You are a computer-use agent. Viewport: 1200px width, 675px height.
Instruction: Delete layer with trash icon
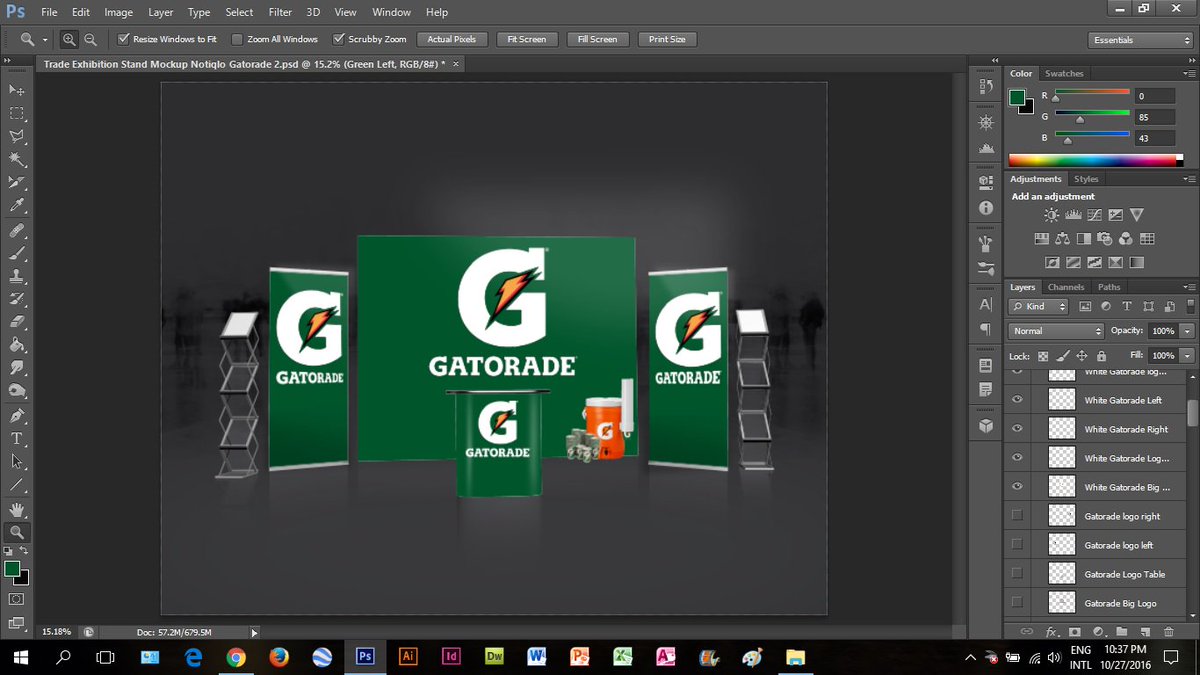click(1168, 632)
